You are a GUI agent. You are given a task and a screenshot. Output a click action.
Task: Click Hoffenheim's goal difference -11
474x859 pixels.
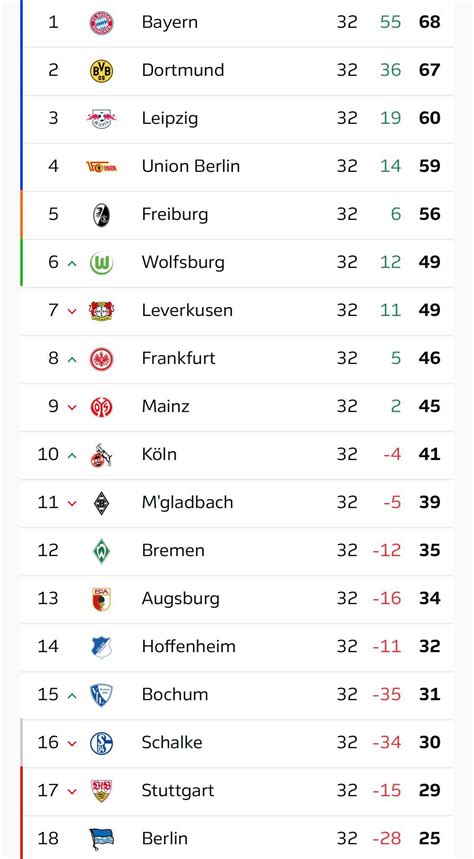click(x=387, y=646)
